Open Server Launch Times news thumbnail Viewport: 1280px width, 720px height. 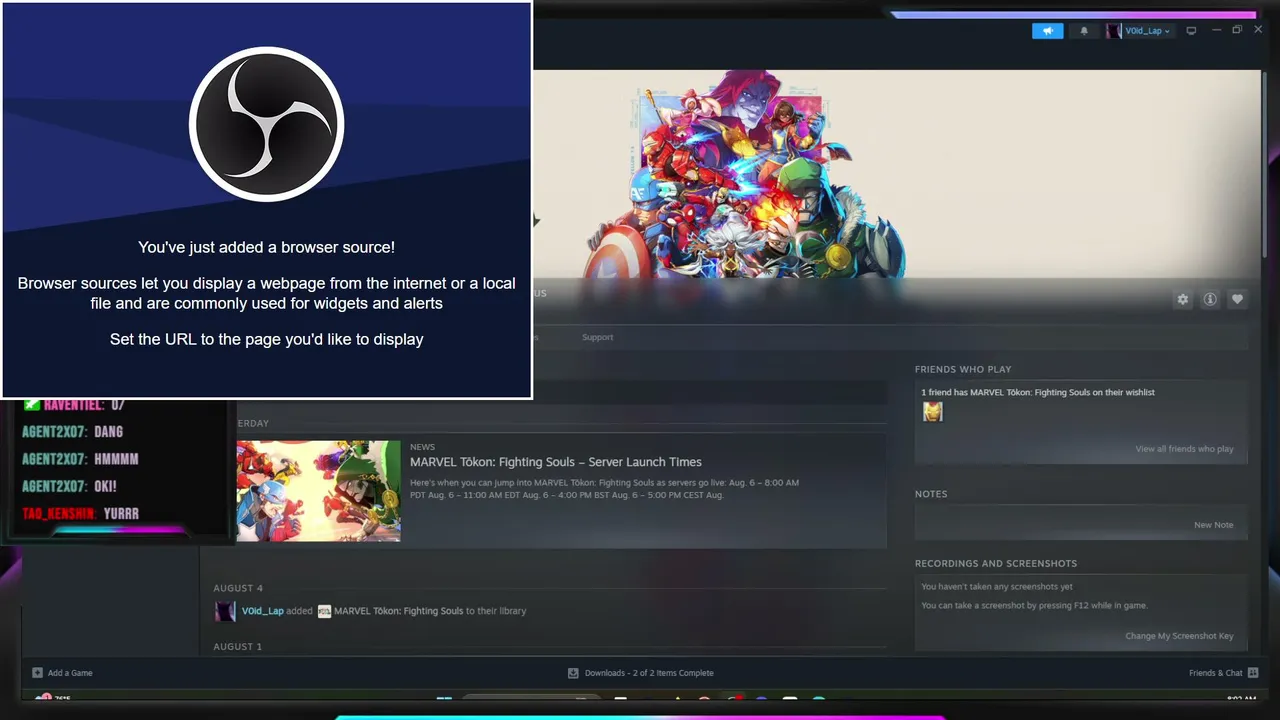tap(318, 491)
